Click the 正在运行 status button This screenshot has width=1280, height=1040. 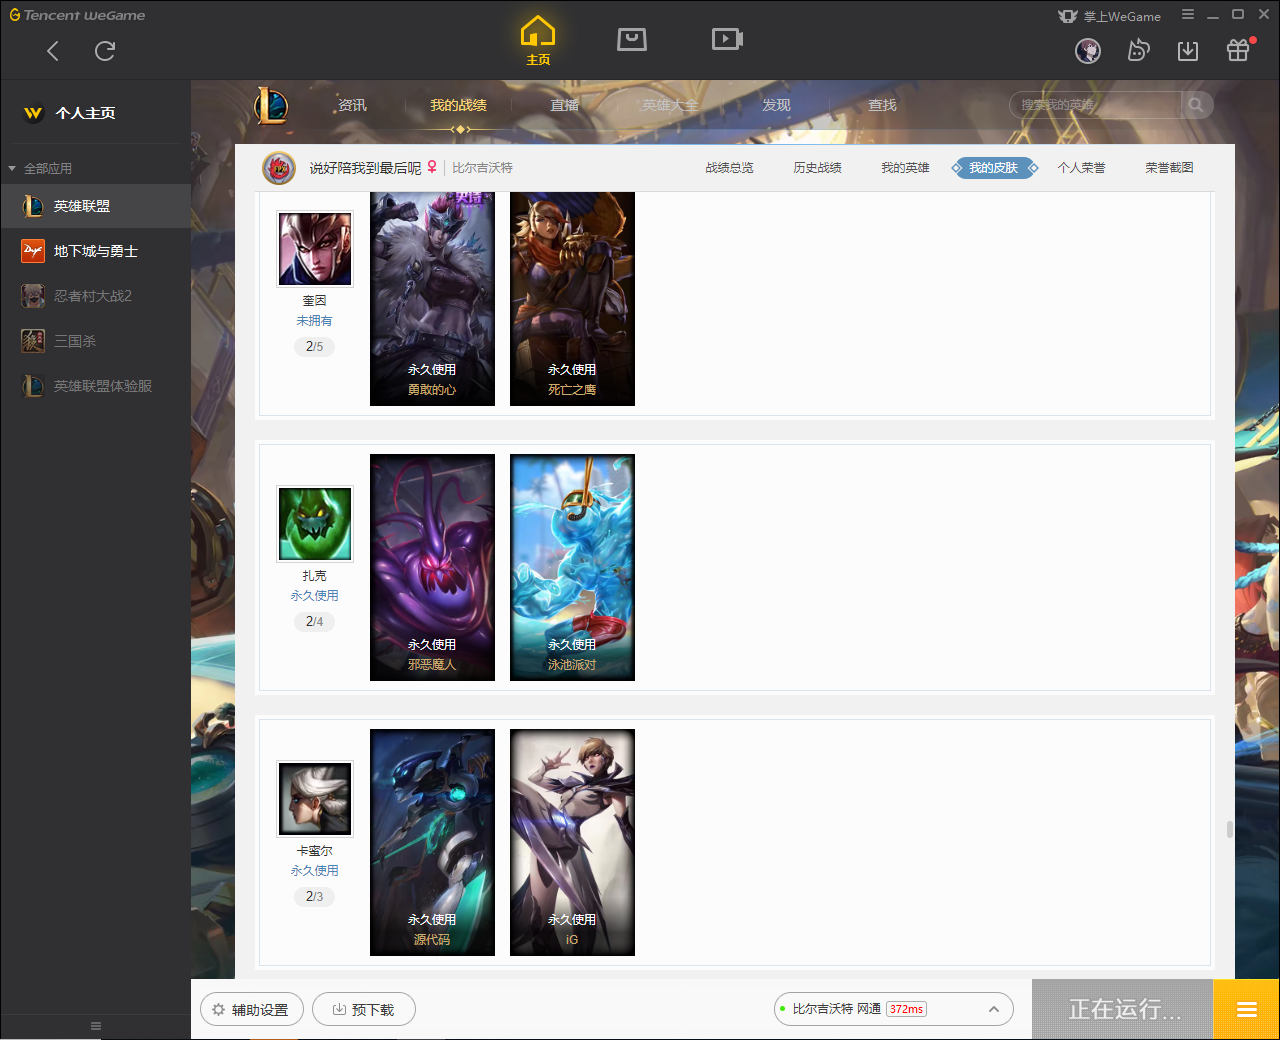pos(1123,1009)
